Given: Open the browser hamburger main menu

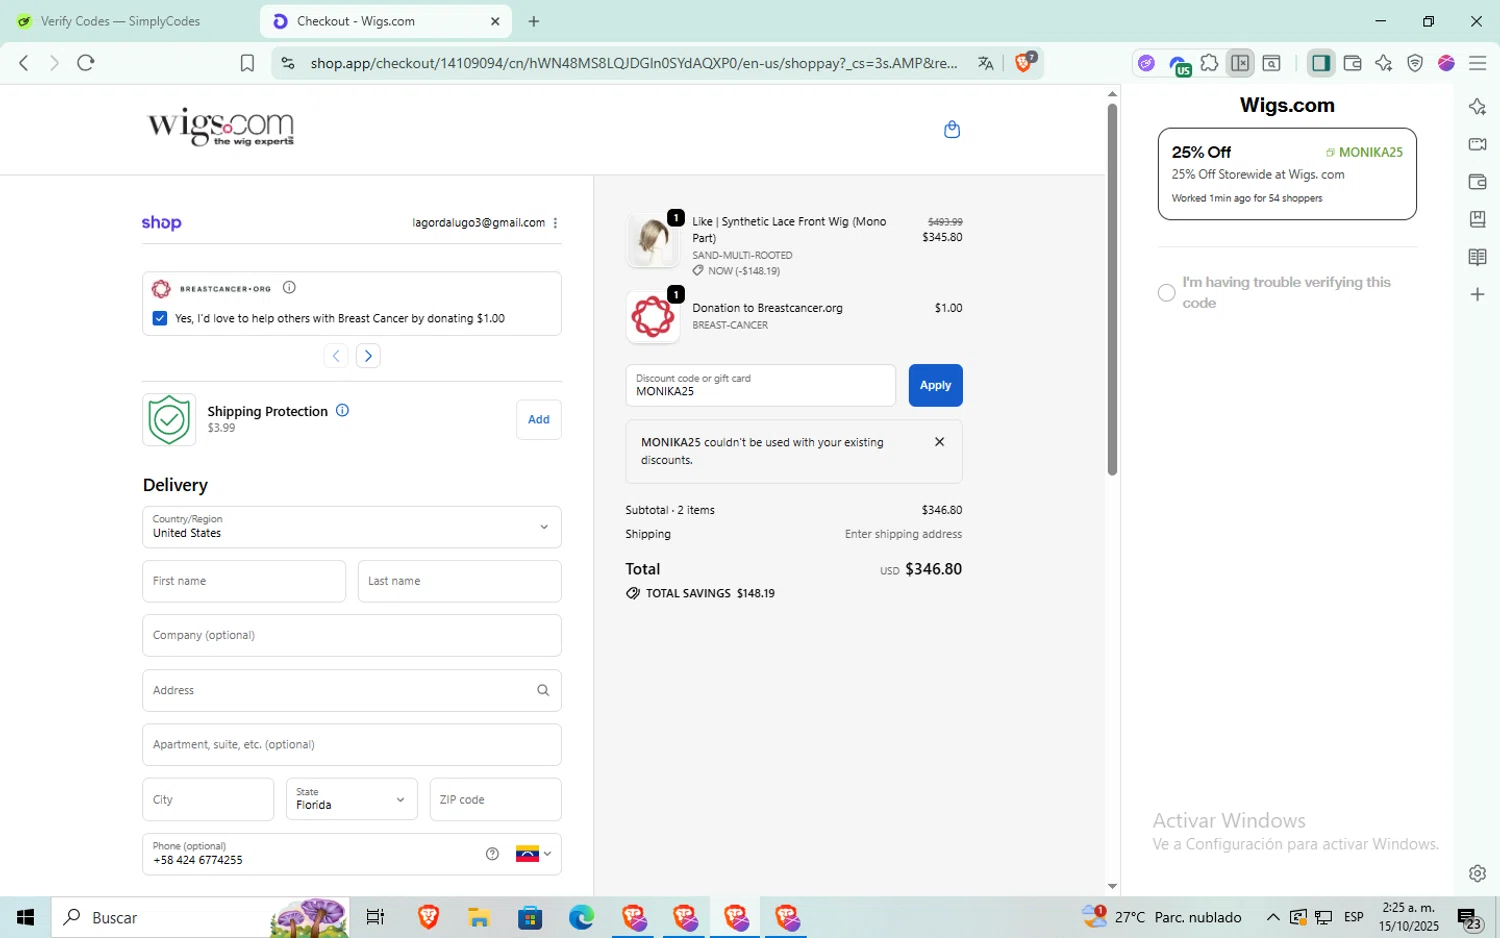Looking at the screenshot, I should [x=1477, y=63].
